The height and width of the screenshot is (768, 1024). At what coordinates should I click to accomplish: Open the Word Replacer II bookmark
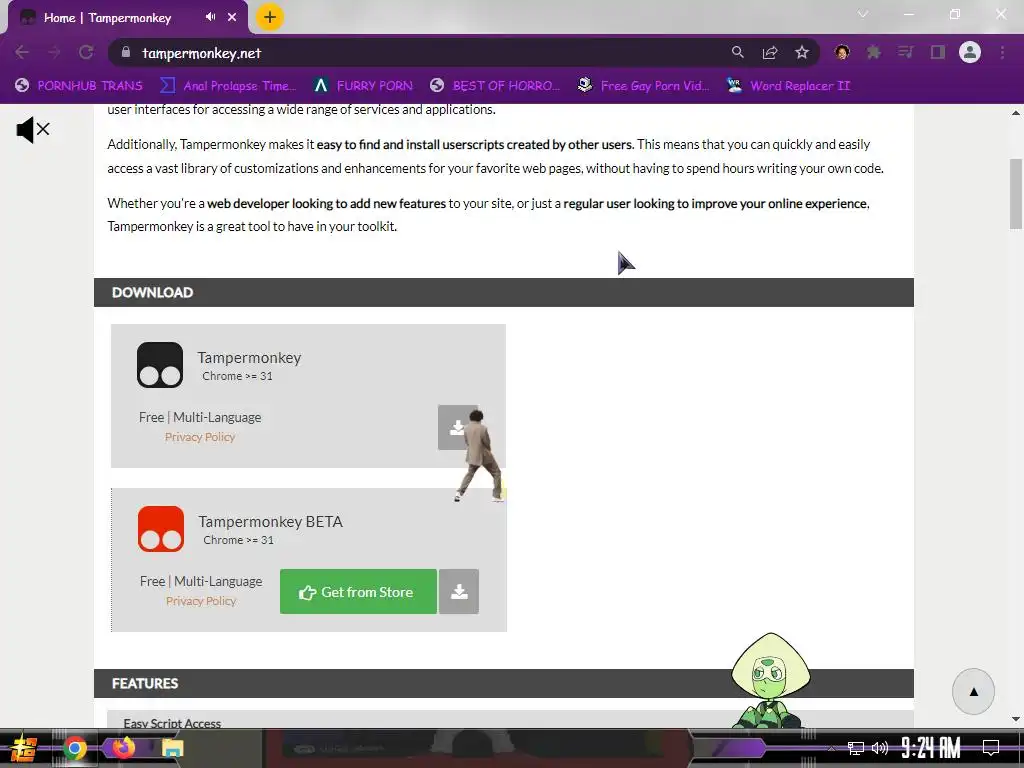pos(788,86)
